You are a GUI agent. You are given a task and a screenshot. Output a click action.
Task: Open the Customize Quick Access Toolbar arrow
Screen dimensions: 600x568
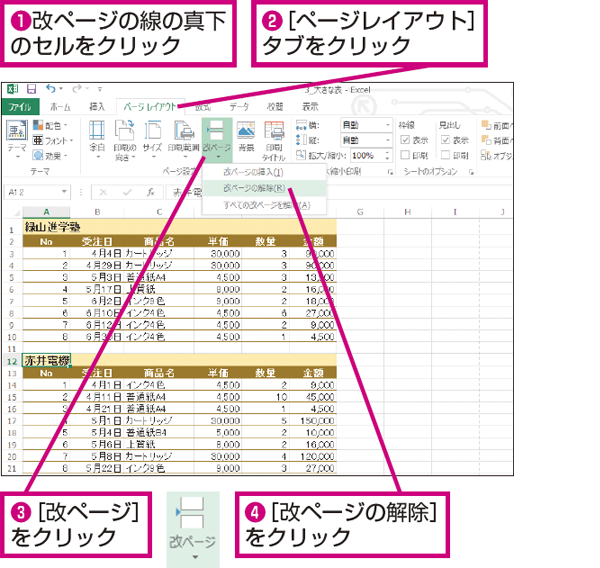pos(99,89)
